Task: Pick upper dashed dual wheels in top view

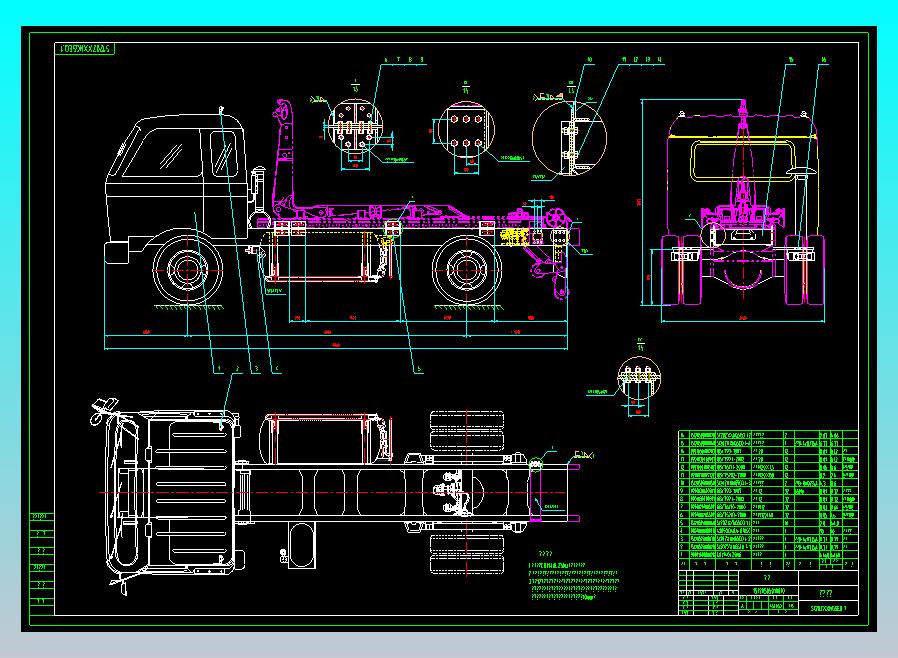Action: (467, 430)
